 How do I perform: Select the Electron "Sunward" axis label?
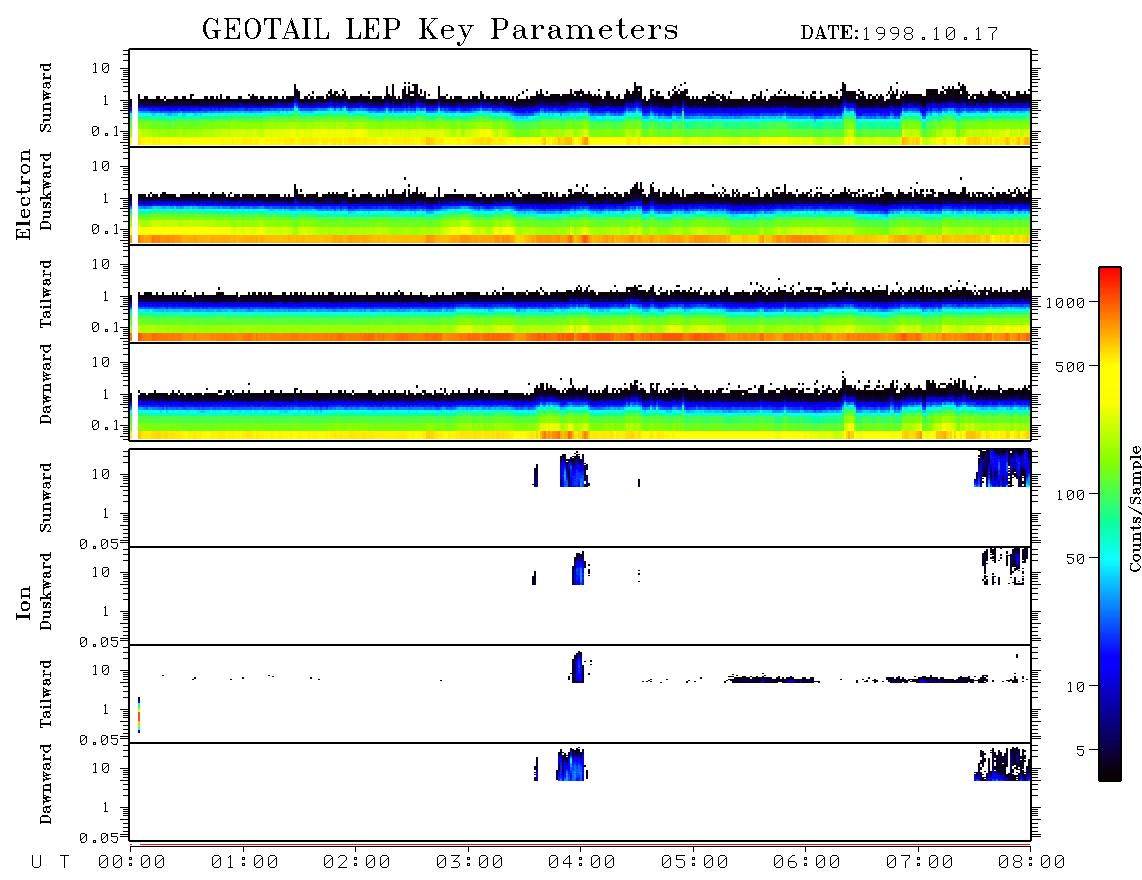pyautogui.click(x=46, y=98)
